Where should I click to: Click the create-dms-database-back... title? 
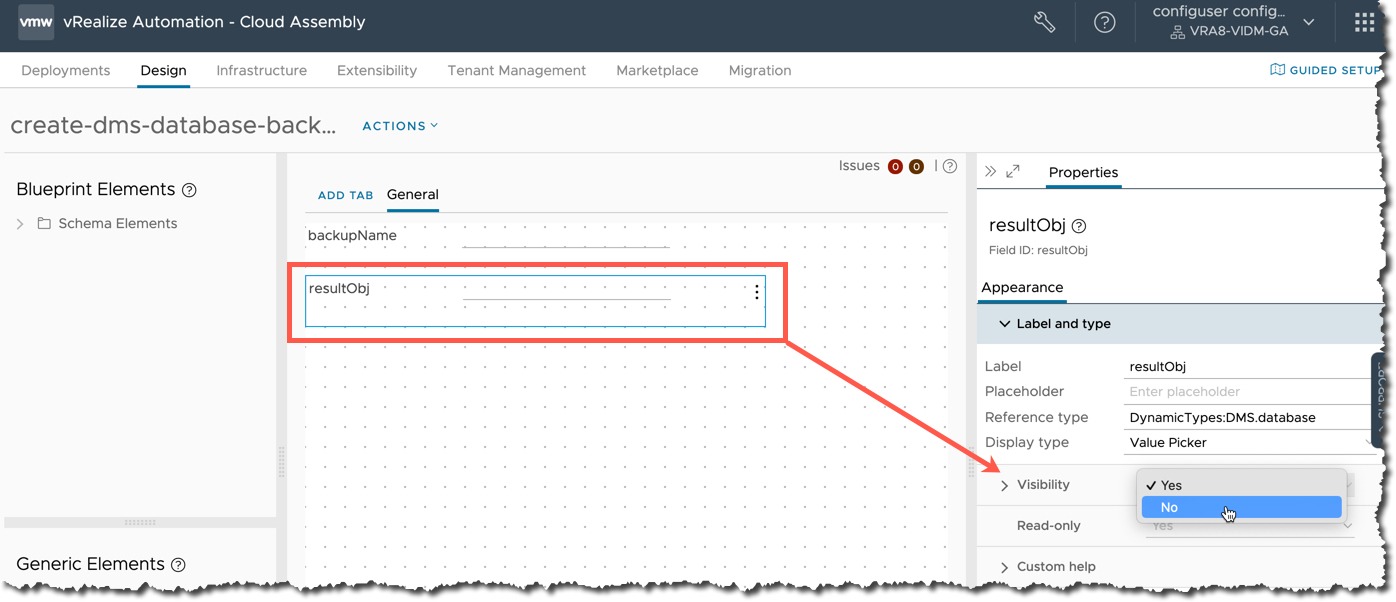pyautogui.click(x=173, y=126)
